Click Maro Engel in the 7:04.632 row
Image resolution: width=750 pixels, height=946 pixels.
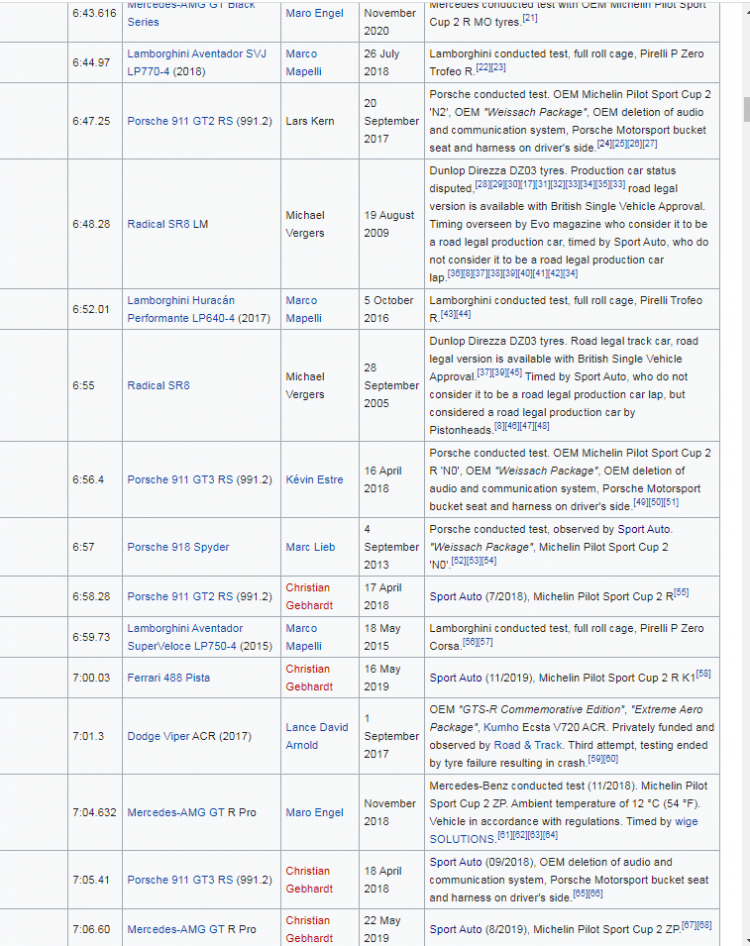click(x=314, y=812)
